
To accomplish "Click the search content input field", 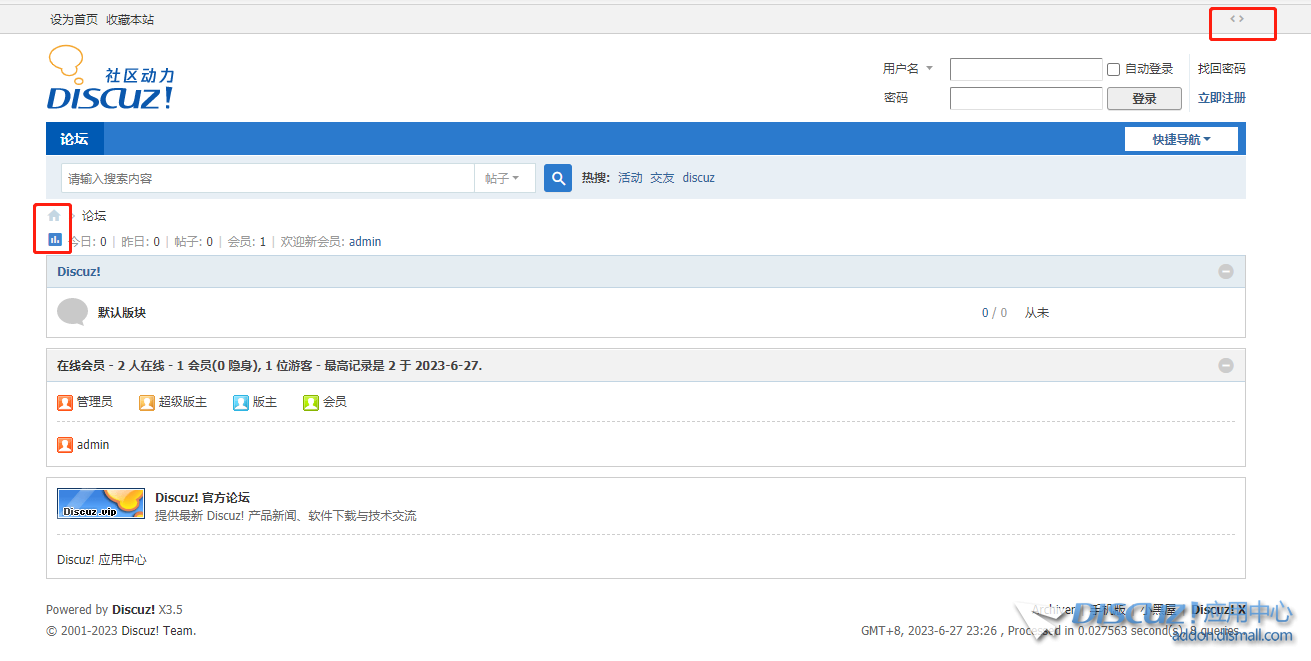I will [x=267, y=178].
